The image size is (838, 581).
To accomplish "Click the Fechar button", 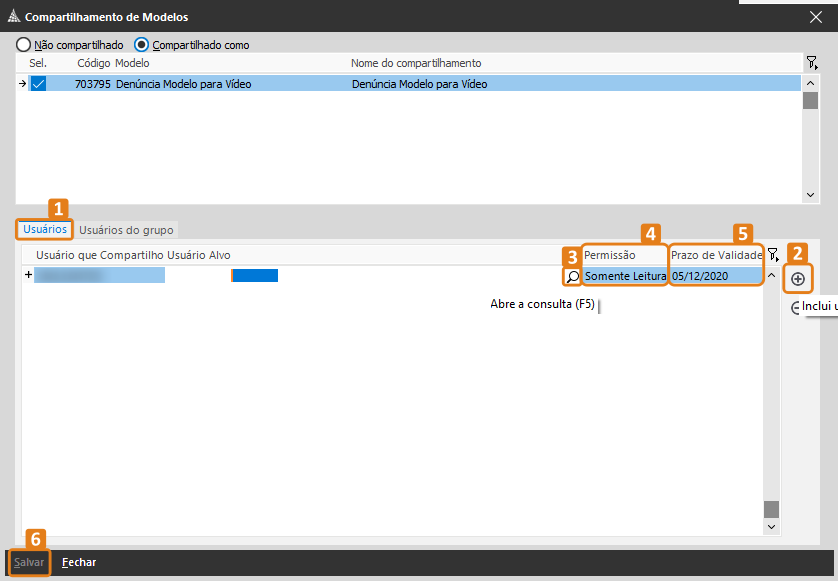I will (x=79, y=562).
